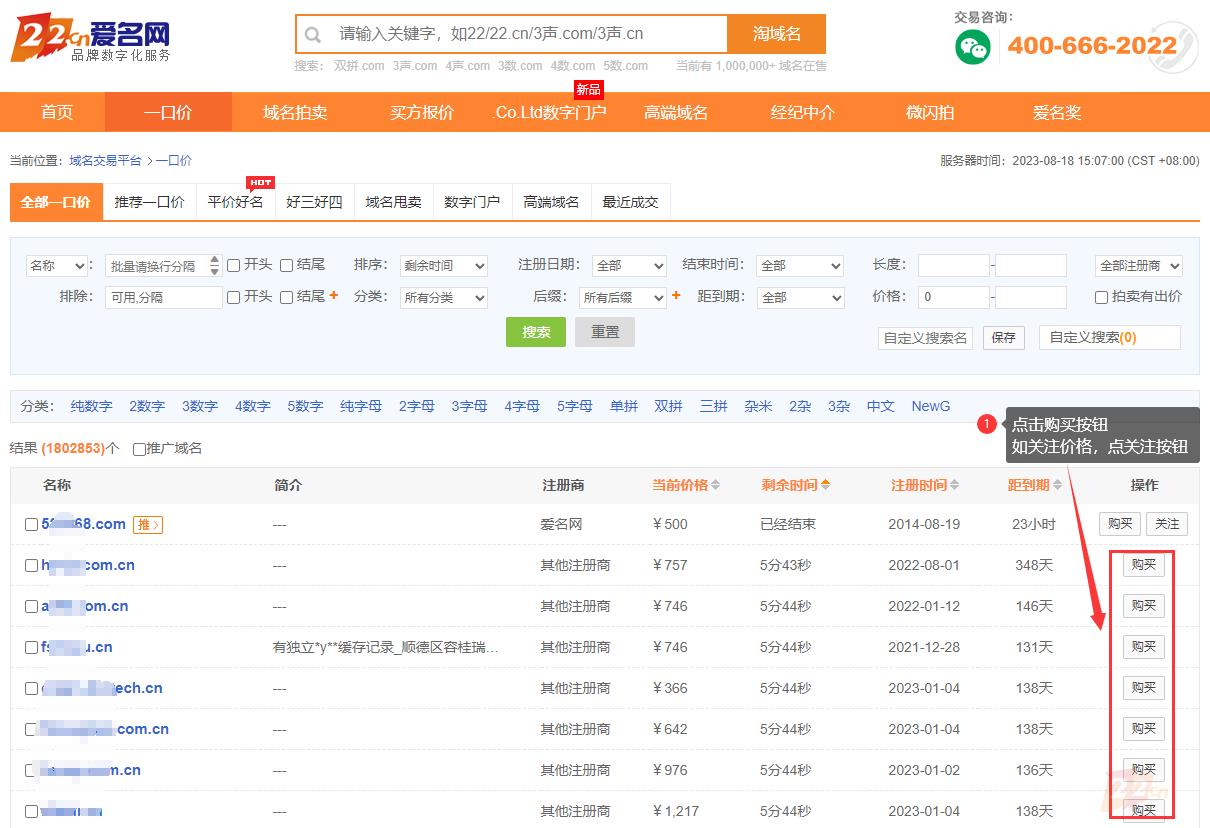Sort by 剩余时间 using its sort arrows
Screen dimensions: 1210x828
825,485
